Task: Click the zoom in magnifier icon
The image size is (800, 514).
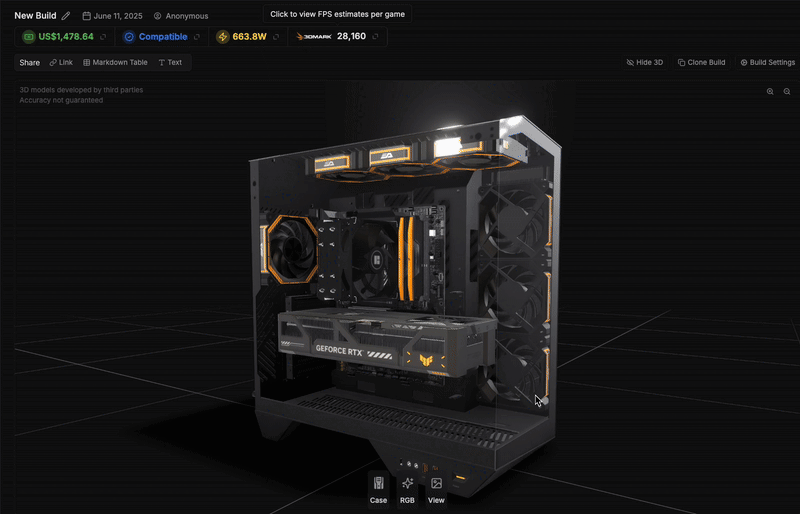Action: 770,91
